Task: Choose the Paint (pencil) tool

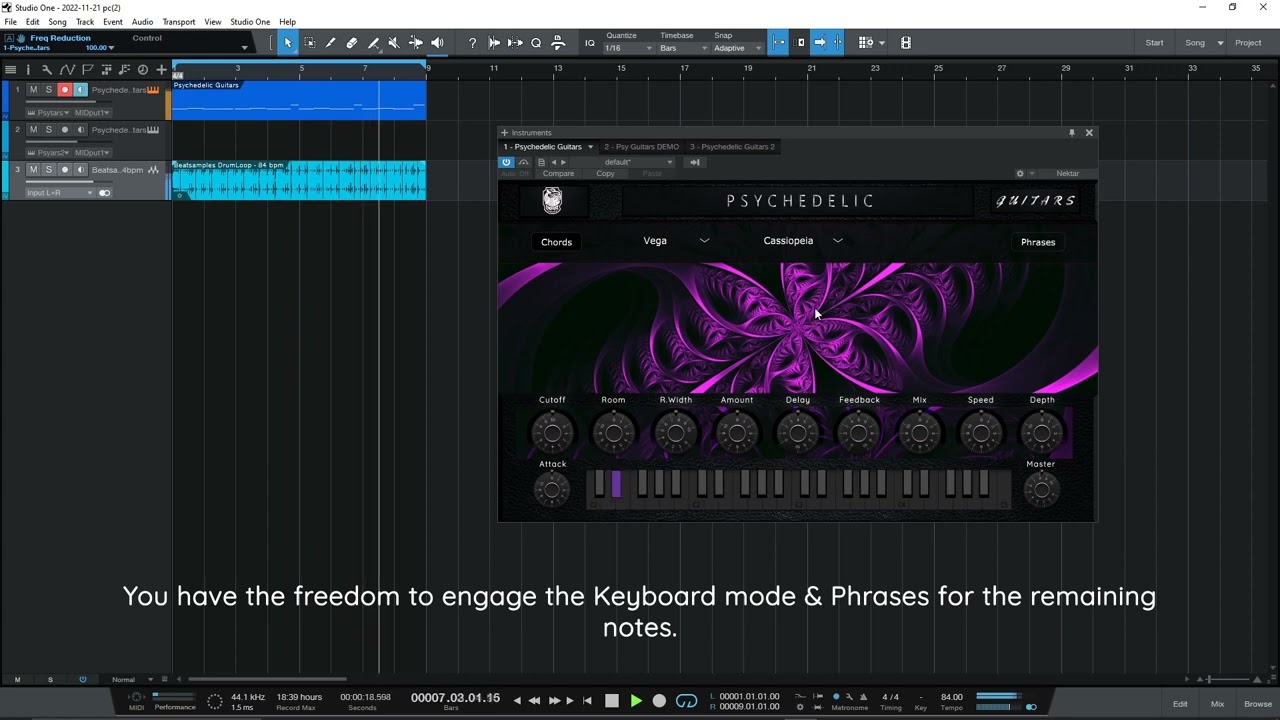Action: 330,43
